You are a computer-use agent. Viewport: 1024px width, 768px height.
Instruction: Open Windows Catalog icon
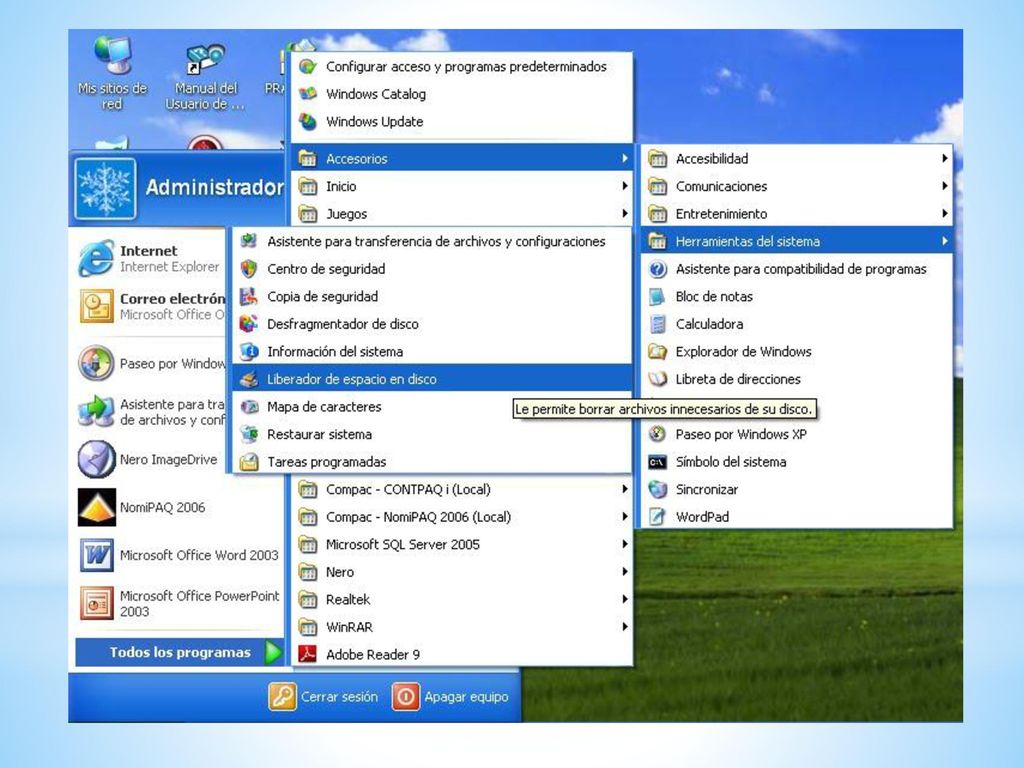[308, 94]
